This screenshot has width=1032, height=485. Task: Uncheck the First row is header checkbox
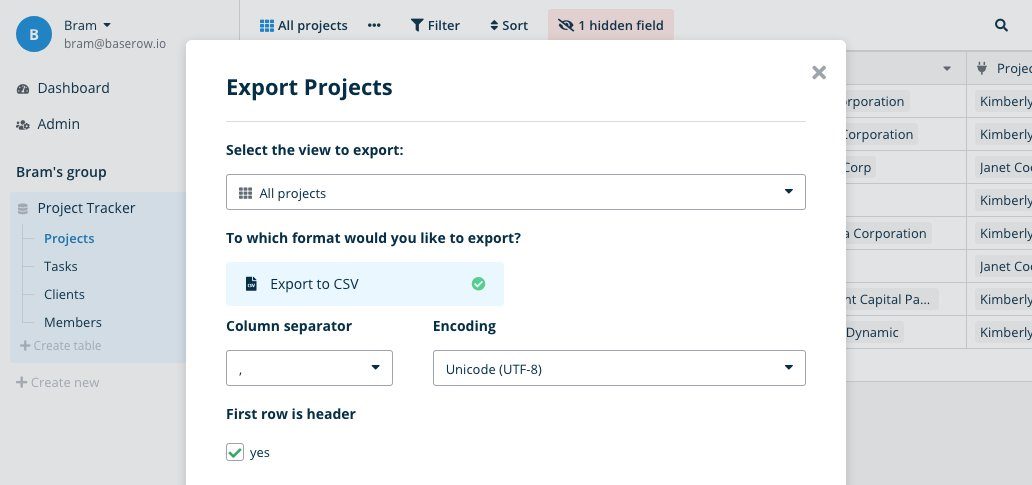coord(235,452)
